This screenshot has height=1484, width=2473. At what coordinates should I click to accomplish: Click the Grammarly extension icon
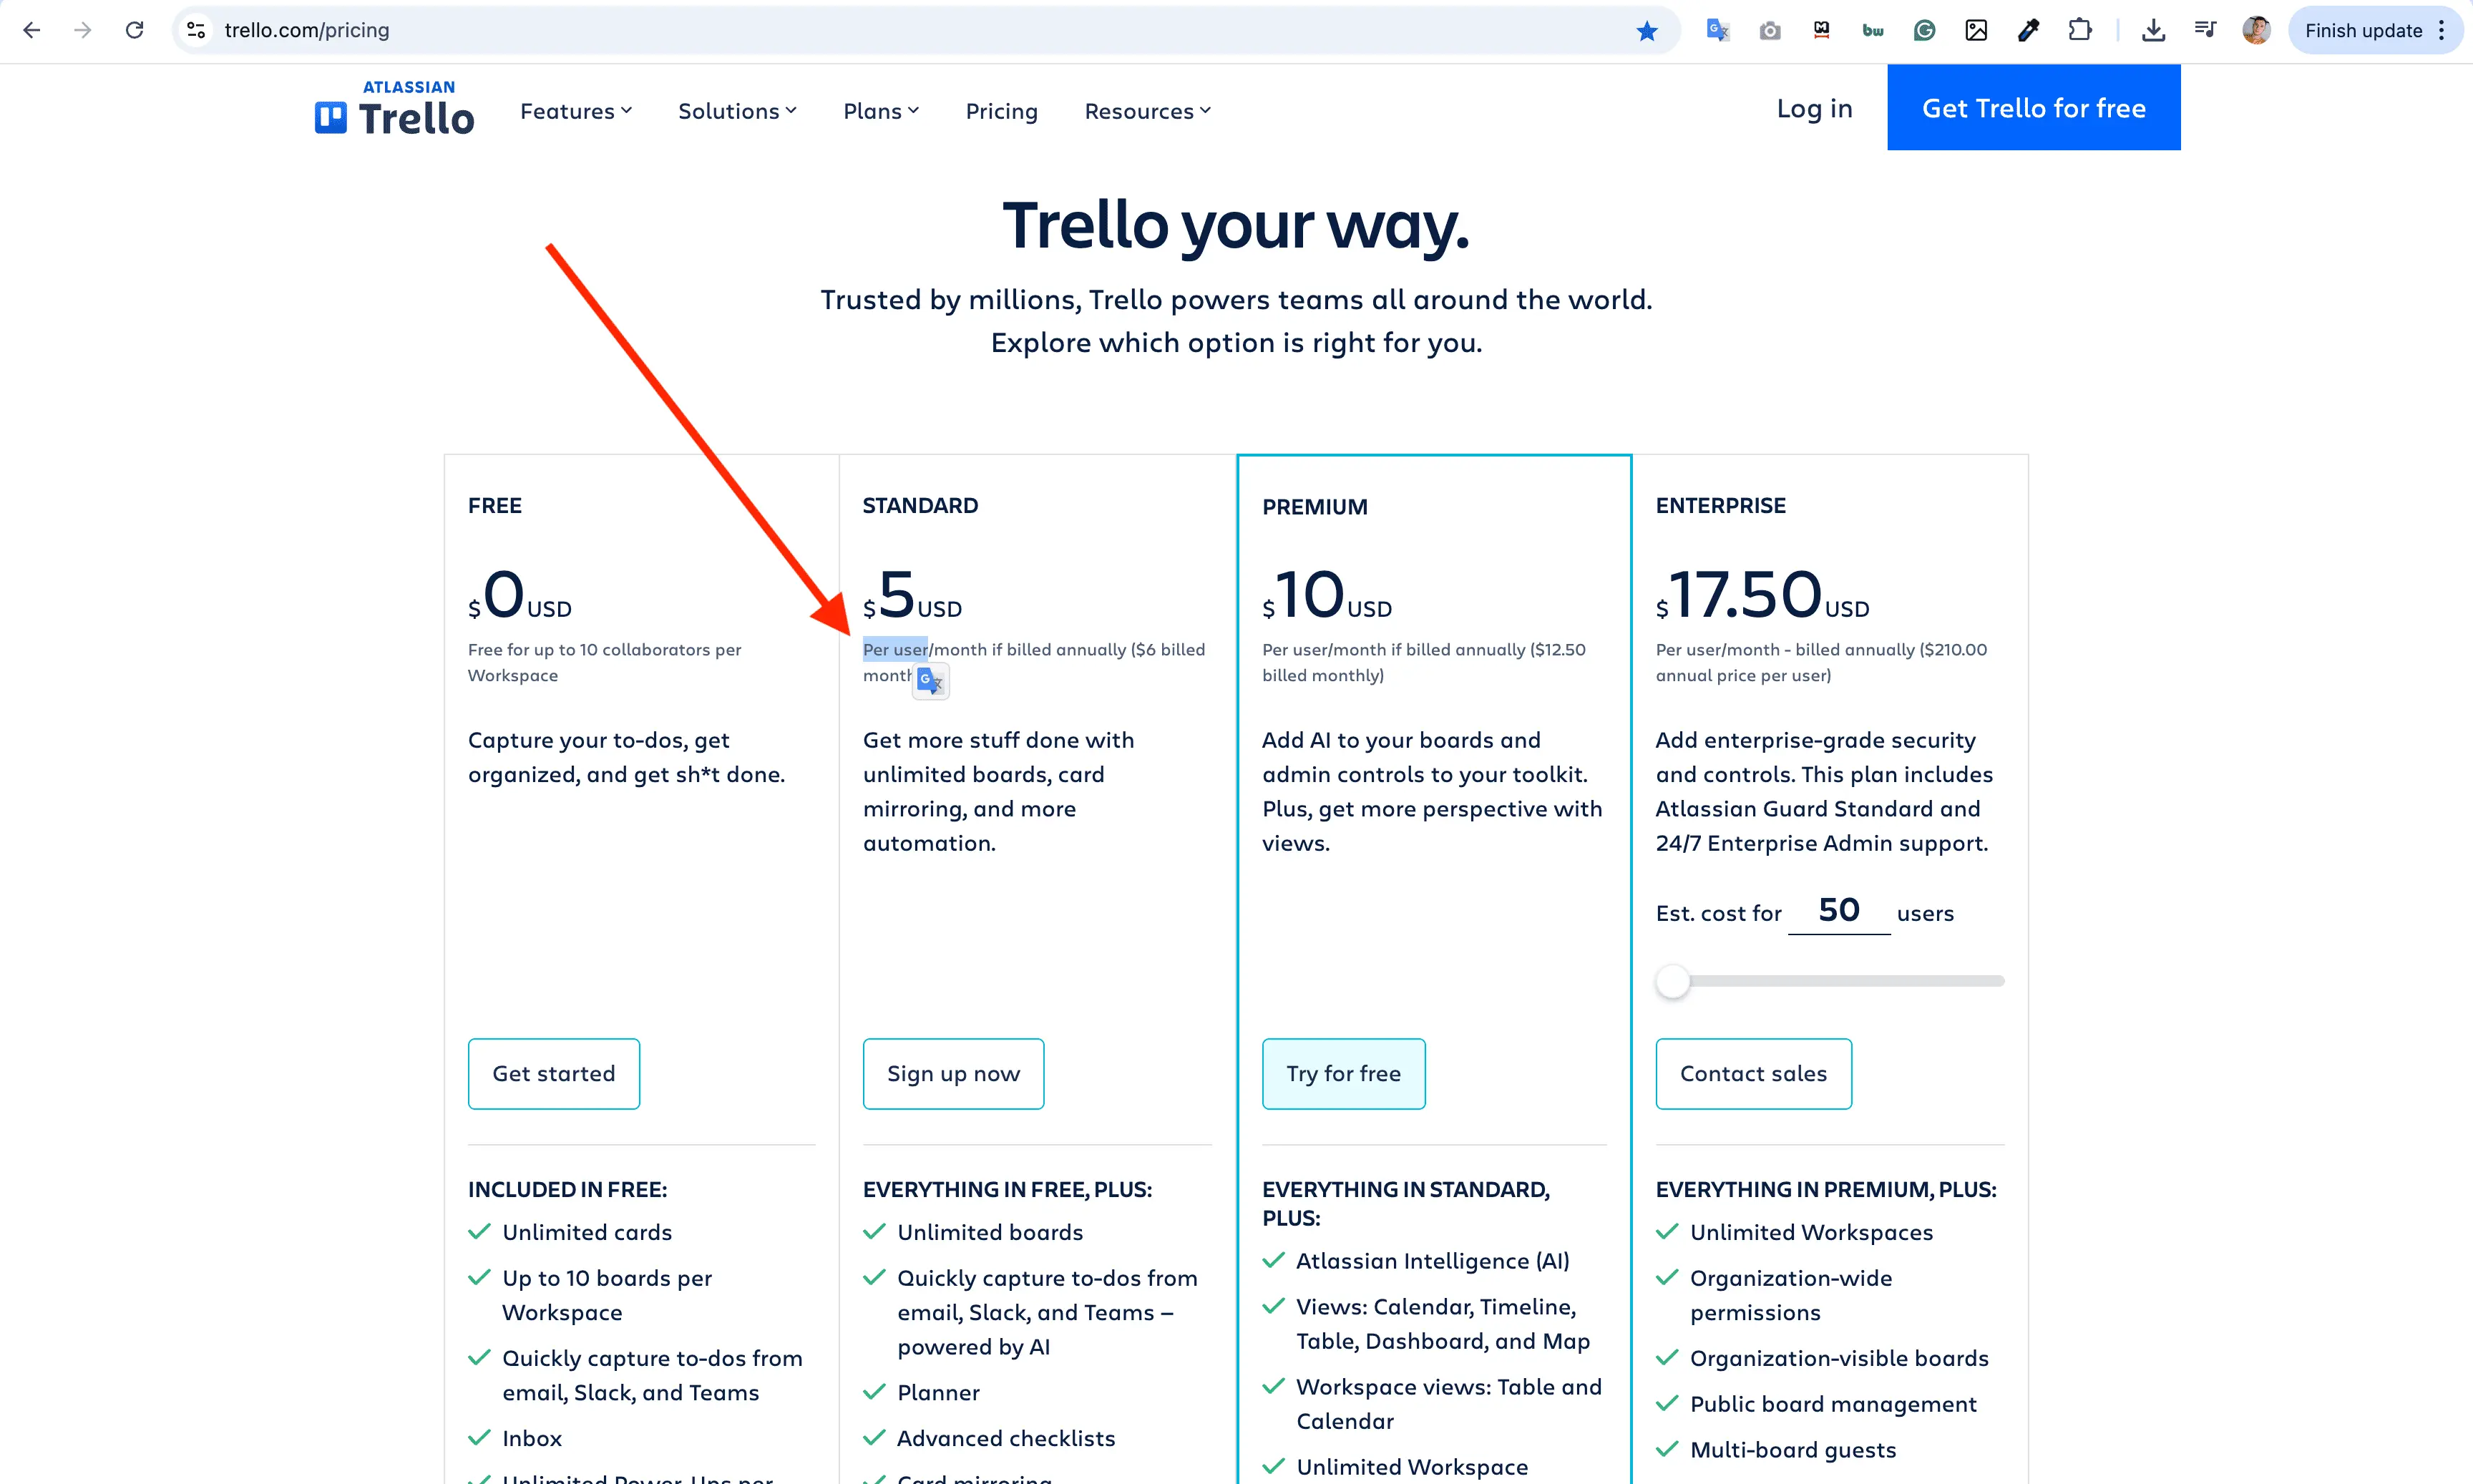tap(1924, 31)
